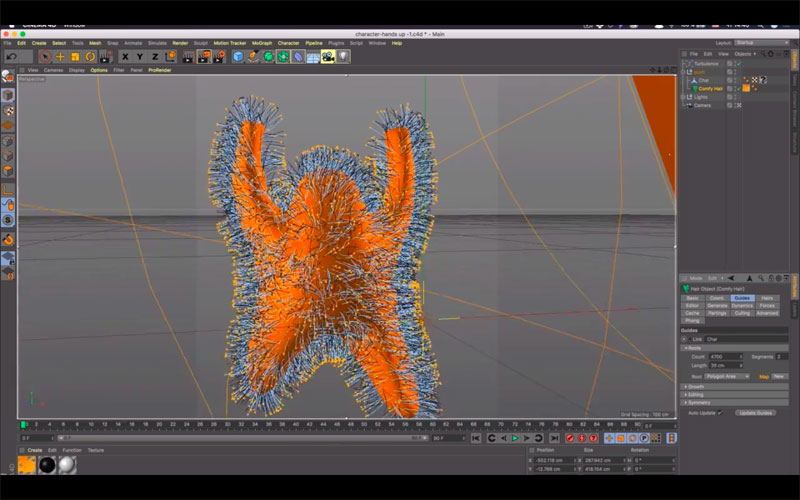Image resolution: width=800 pixels, height=500 pixels.
Task: Select the Live Selection tool
Action: pos(45,57)
